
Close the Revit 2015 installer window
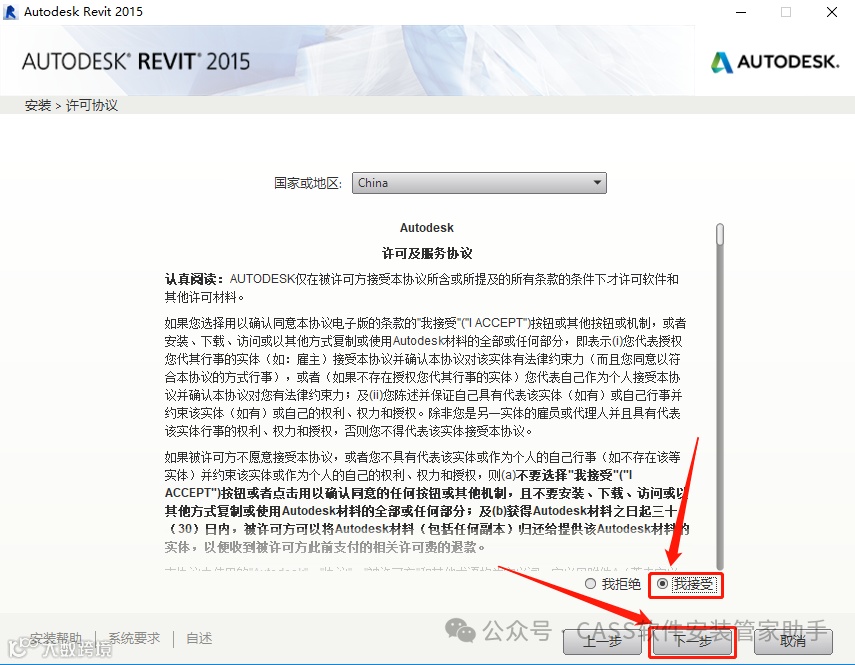click(x=832, y=12)
